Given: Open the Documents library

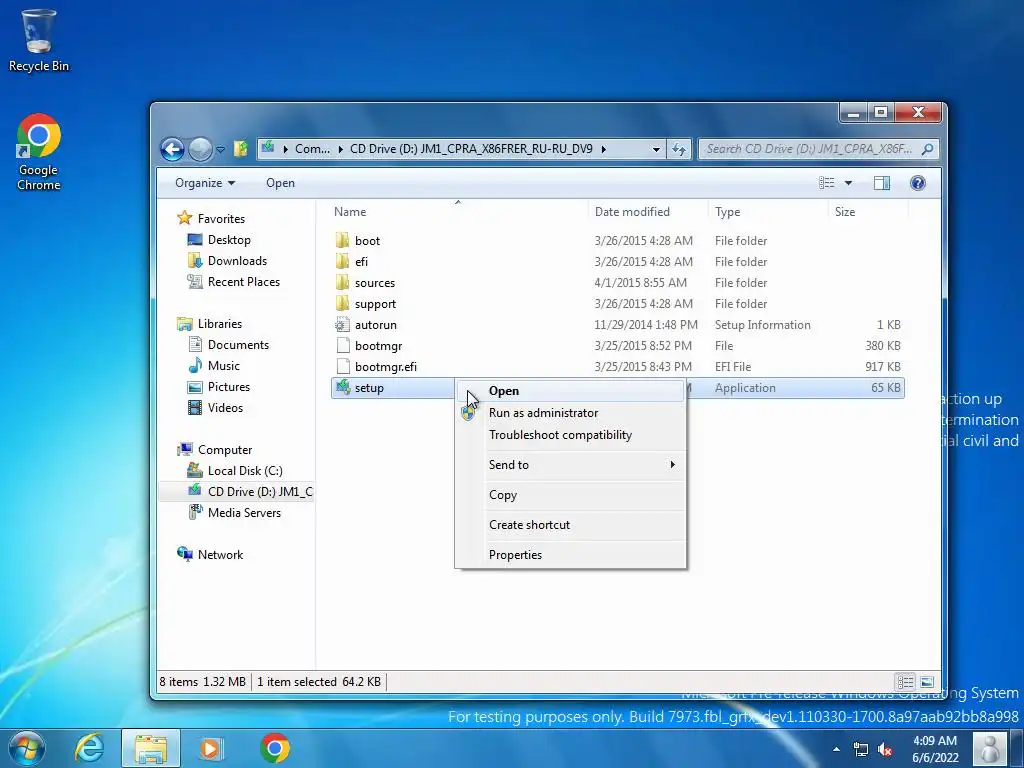Looking at the screenshot, I should coord(238,344).
